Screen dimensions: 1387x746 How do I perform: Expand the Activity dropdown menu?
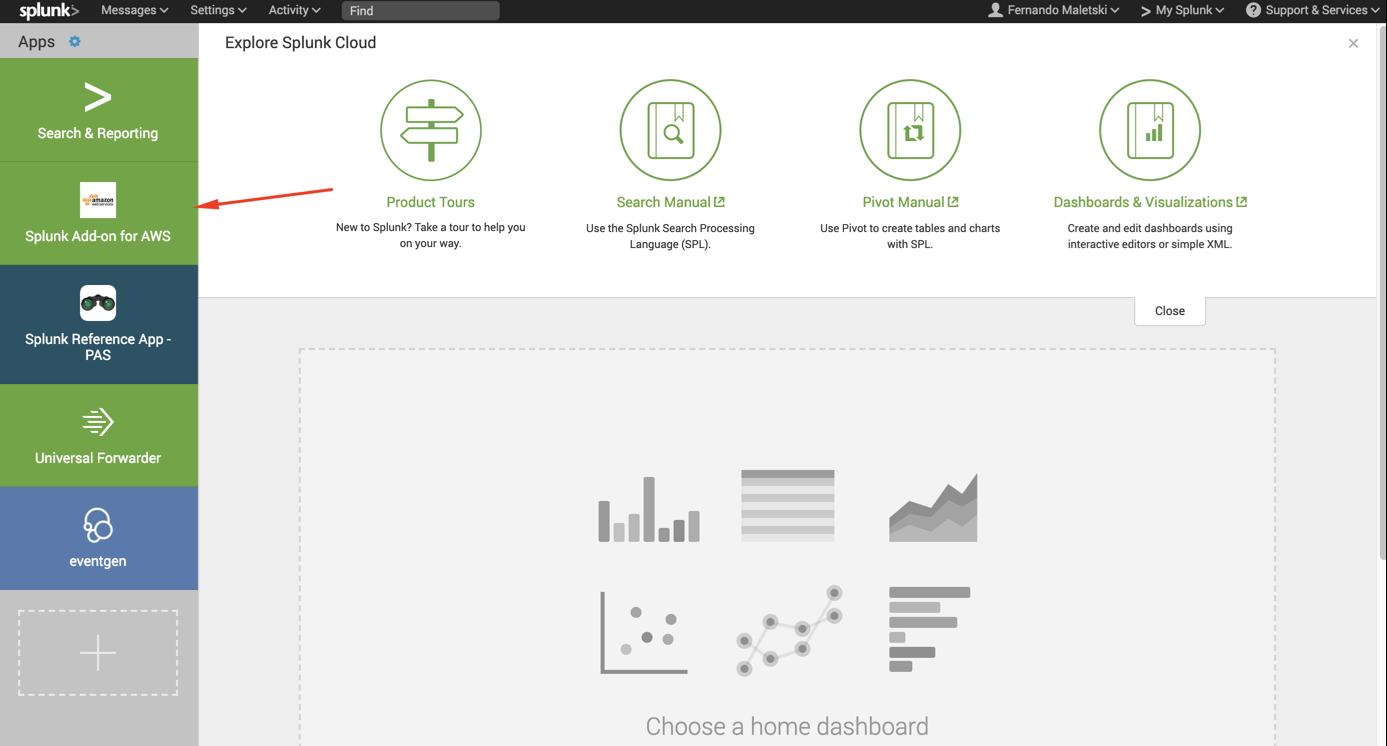[294, 10]
